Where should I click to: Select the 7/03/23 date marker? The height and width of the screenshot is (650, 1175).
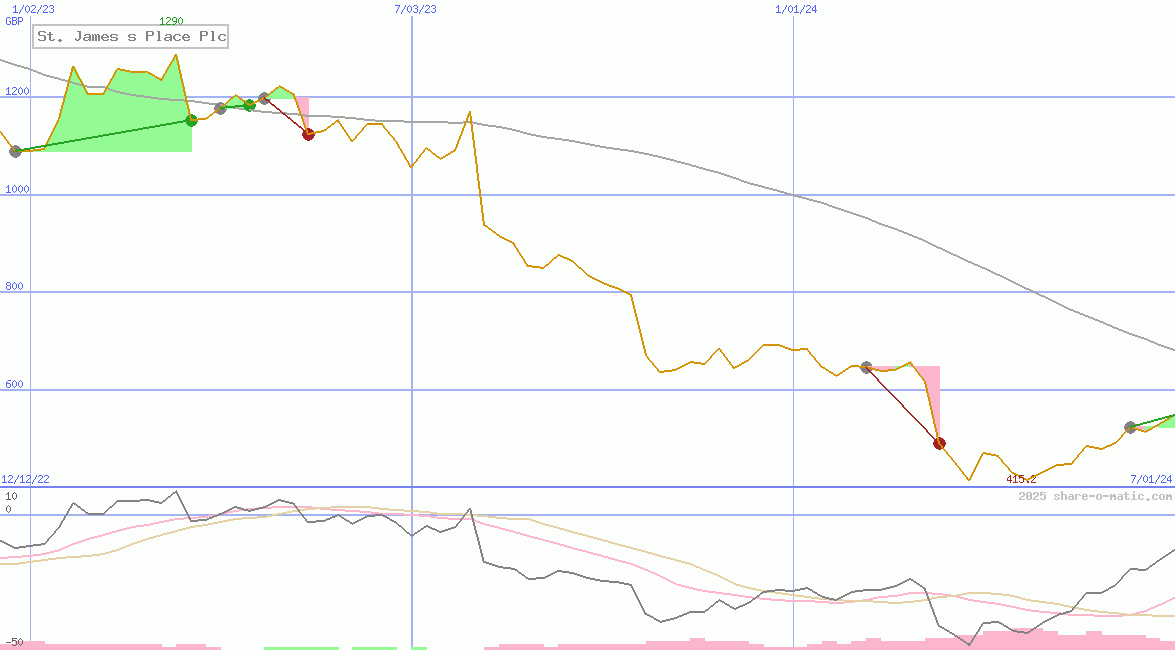(x=416, y=9)
